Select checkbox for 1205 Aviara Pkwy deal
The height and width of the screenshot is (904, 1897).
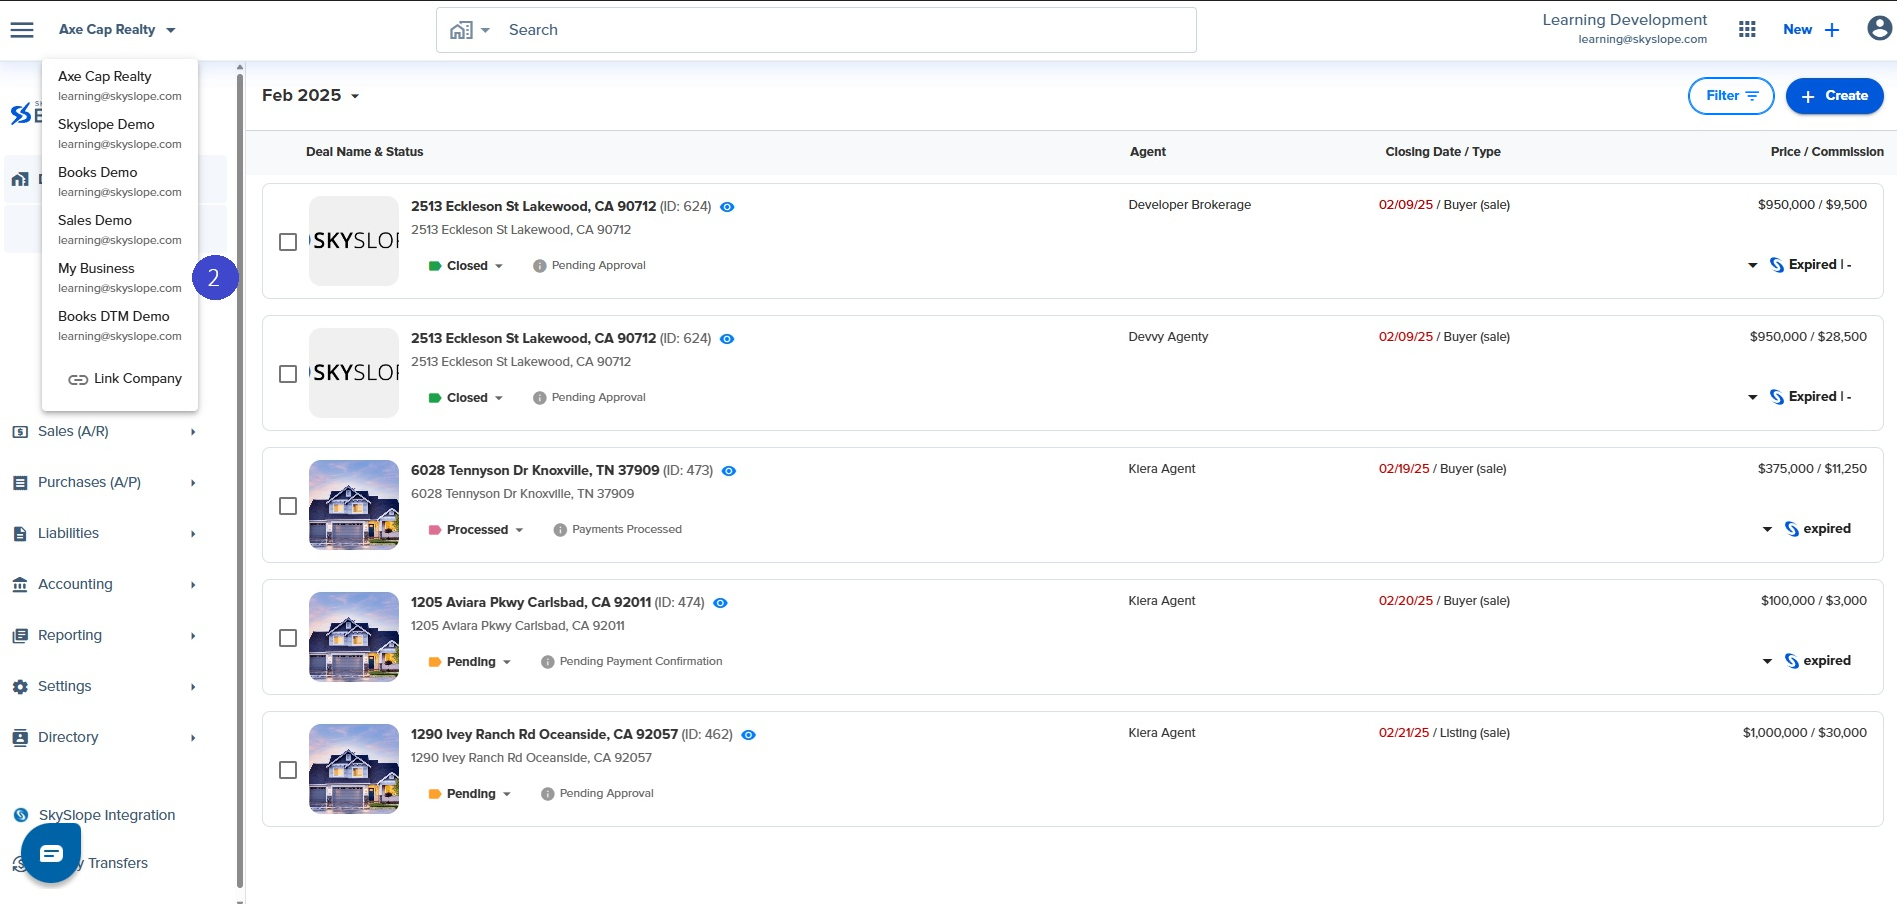(x=288, y=638)
